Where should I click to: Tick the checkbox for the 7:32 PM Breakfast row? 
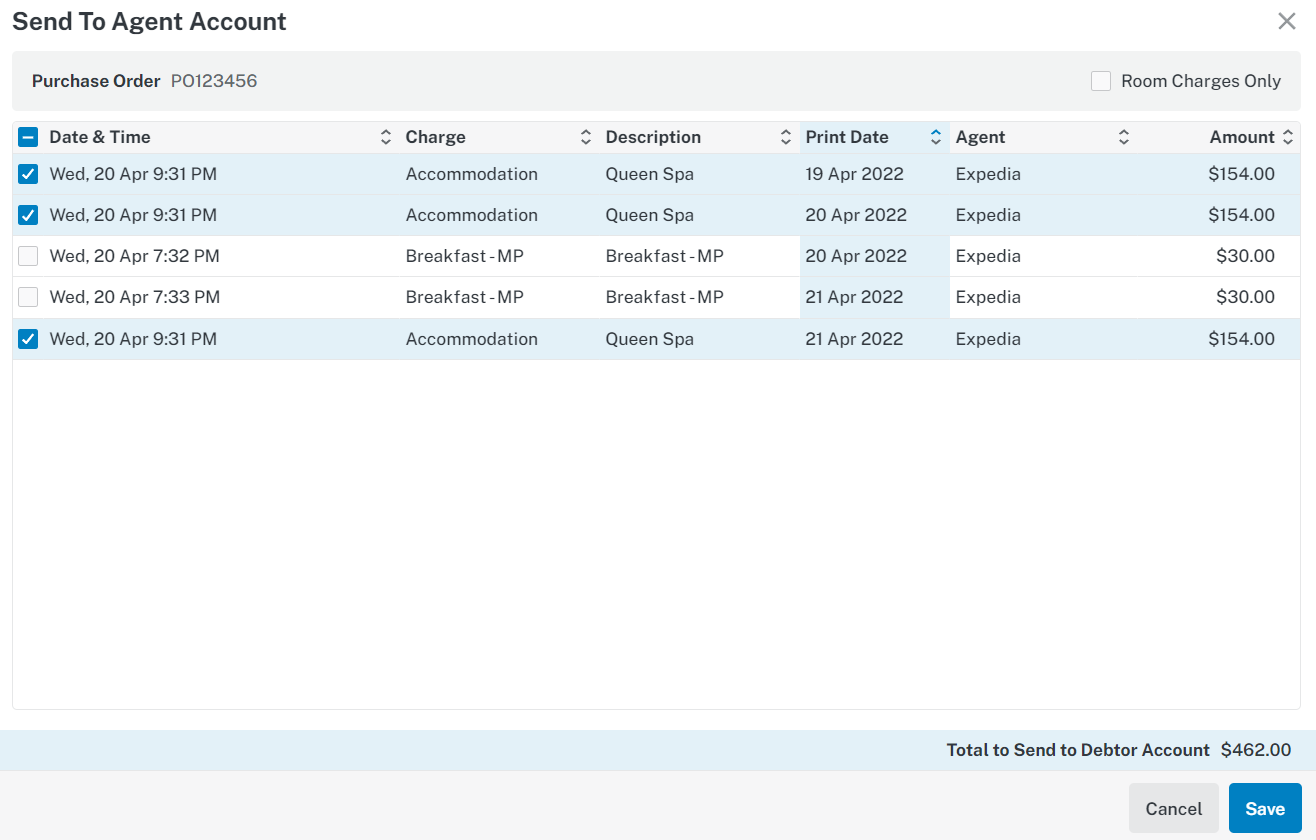[x=28, y=256]
